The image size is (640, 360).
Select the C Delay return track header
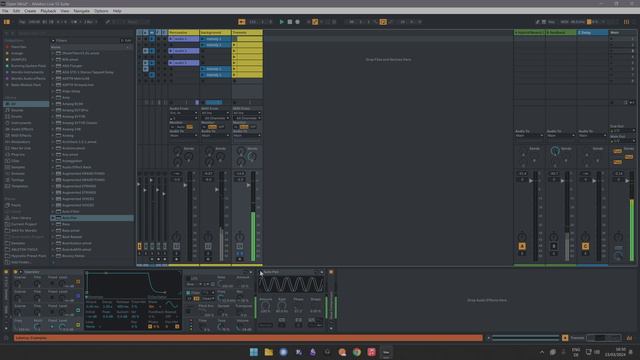click(x=592, y=32)
